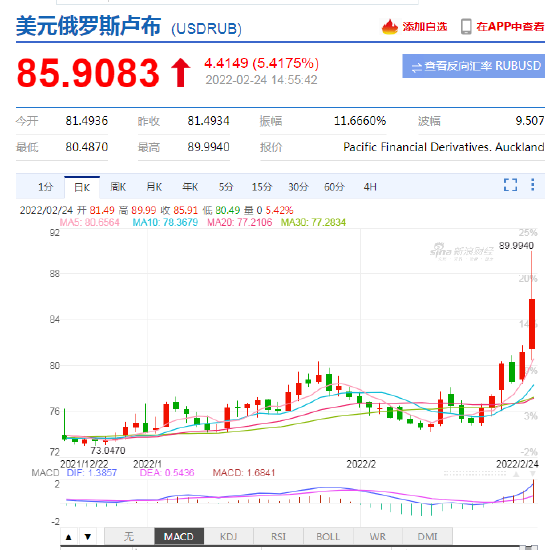Click the down triangle indicator arrow
The height and width of the screenshot is (550, 550).
coord(88,537)
